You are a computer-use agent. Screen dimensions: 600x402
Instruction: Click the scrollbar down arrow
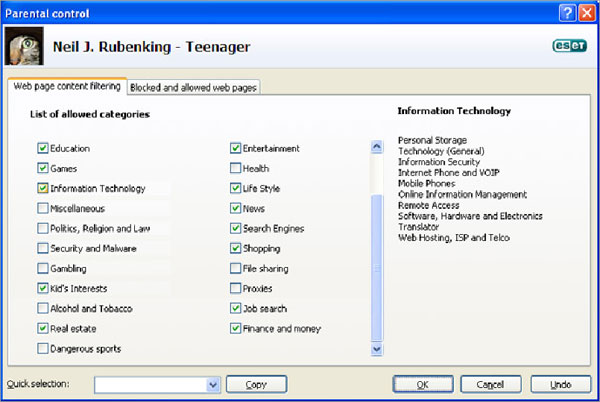pyautogui.click(x=377, y=349)
